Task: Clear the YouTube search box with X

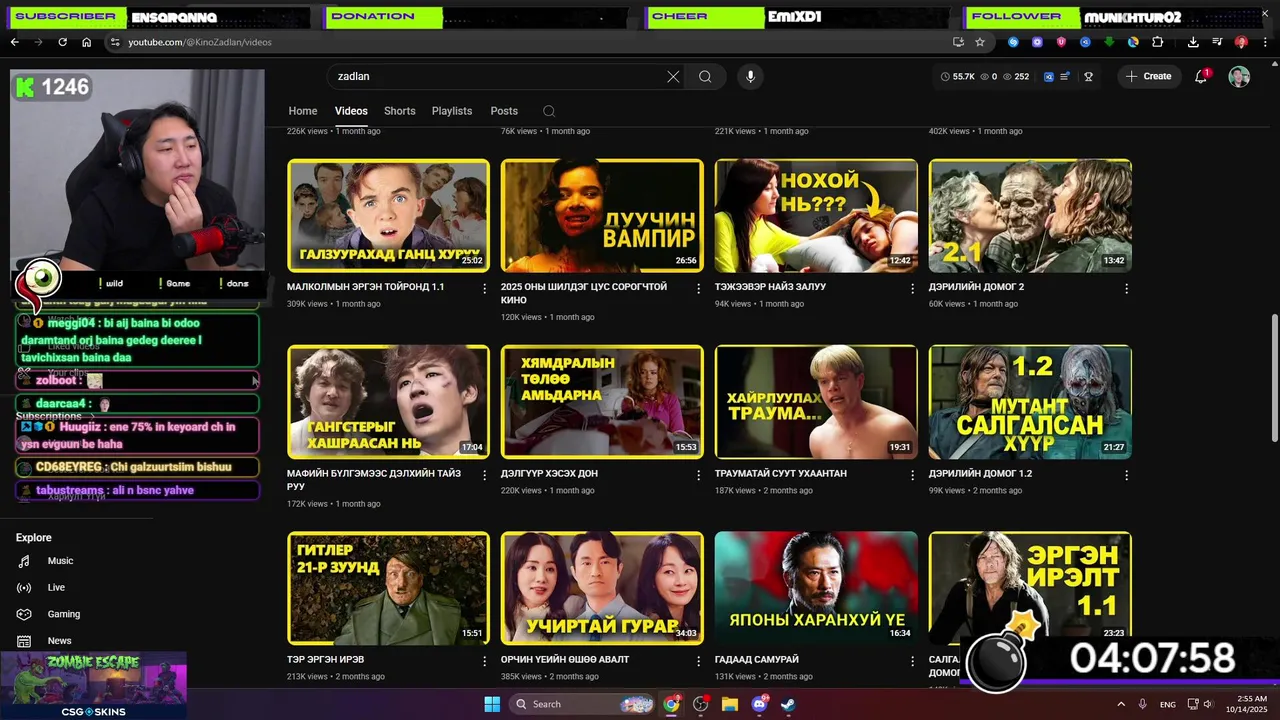Action: tap(673, 76)
